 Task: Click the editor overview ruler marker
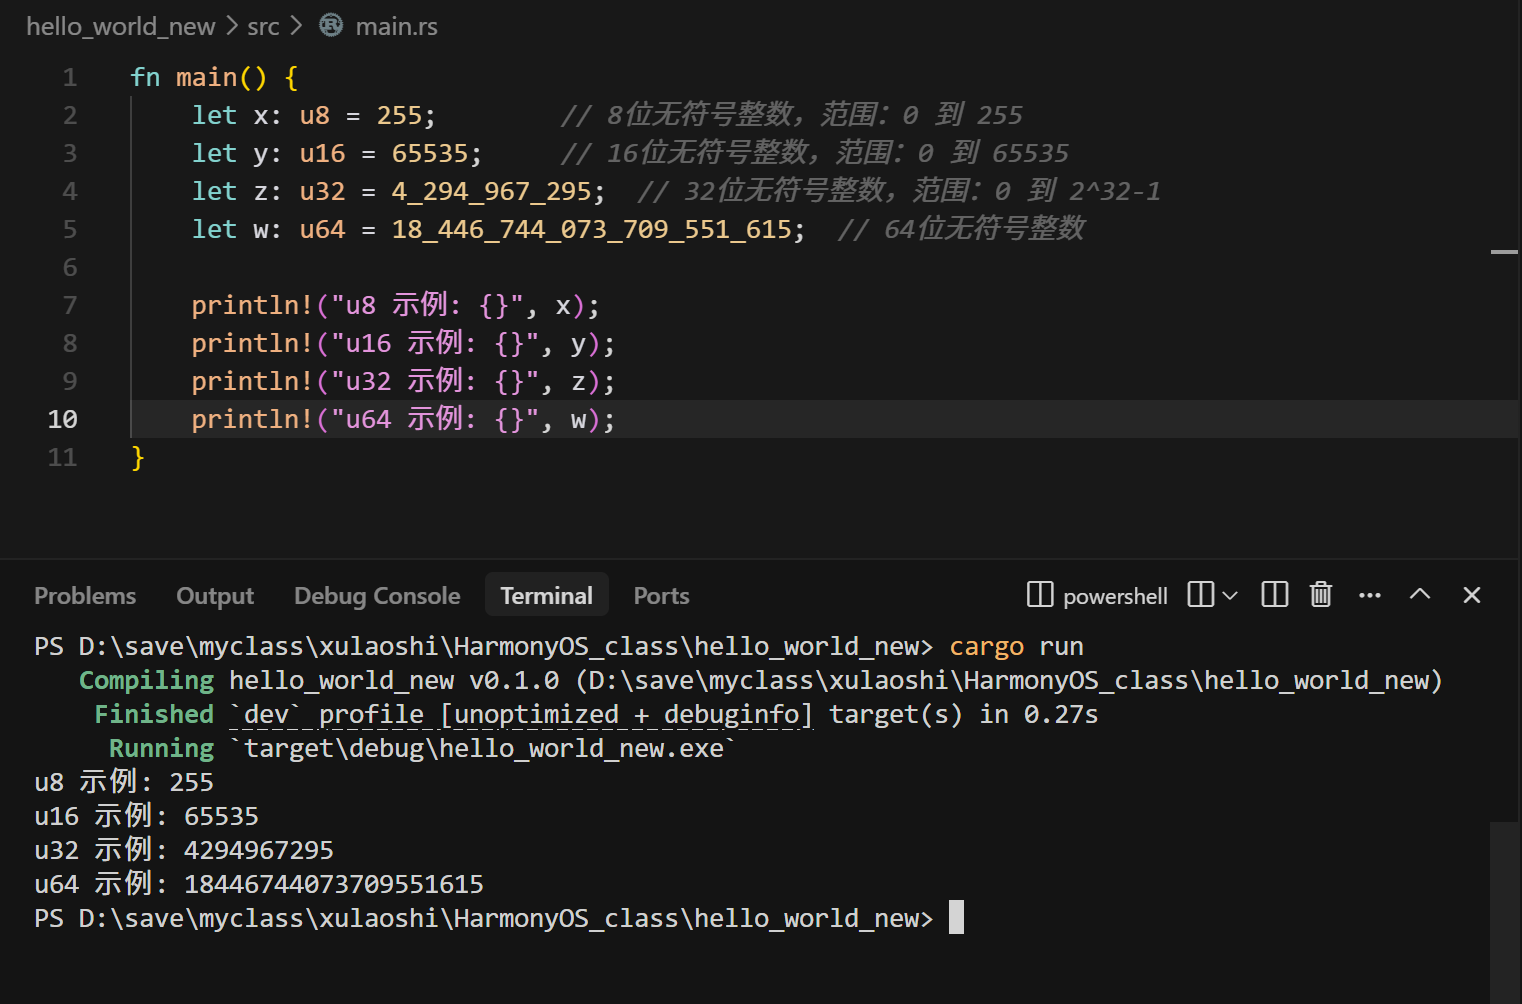click(1504, 252)
